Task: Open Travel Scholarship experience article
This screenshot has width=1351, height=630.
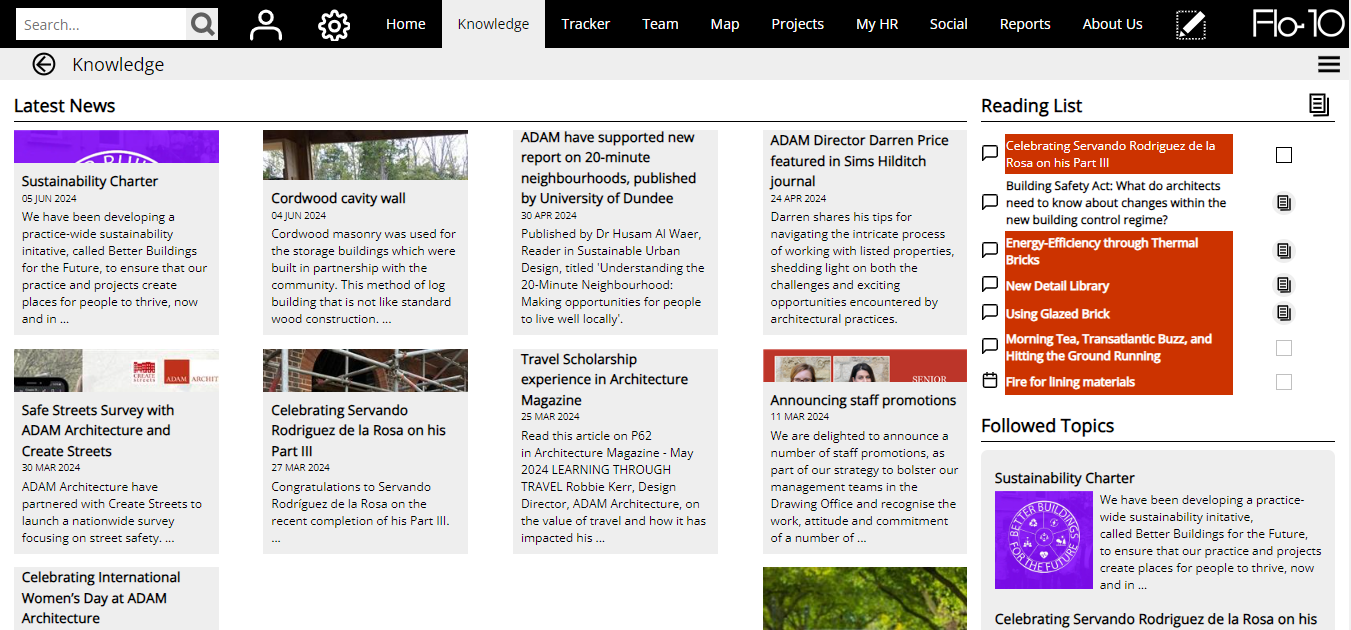Action: click(x=604, y=379)
